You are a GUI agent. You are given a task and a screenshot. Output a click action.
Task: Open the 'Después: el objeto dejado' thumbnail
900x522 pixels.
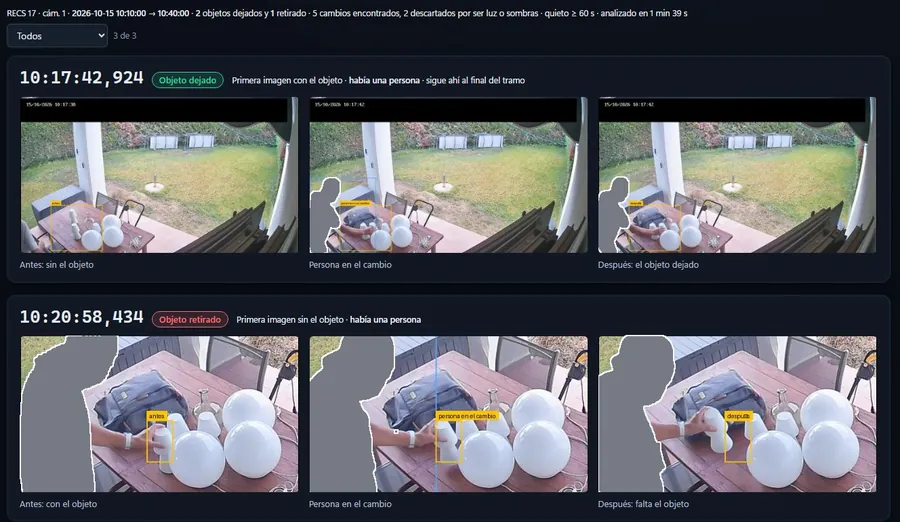click(x=737, y=175)
